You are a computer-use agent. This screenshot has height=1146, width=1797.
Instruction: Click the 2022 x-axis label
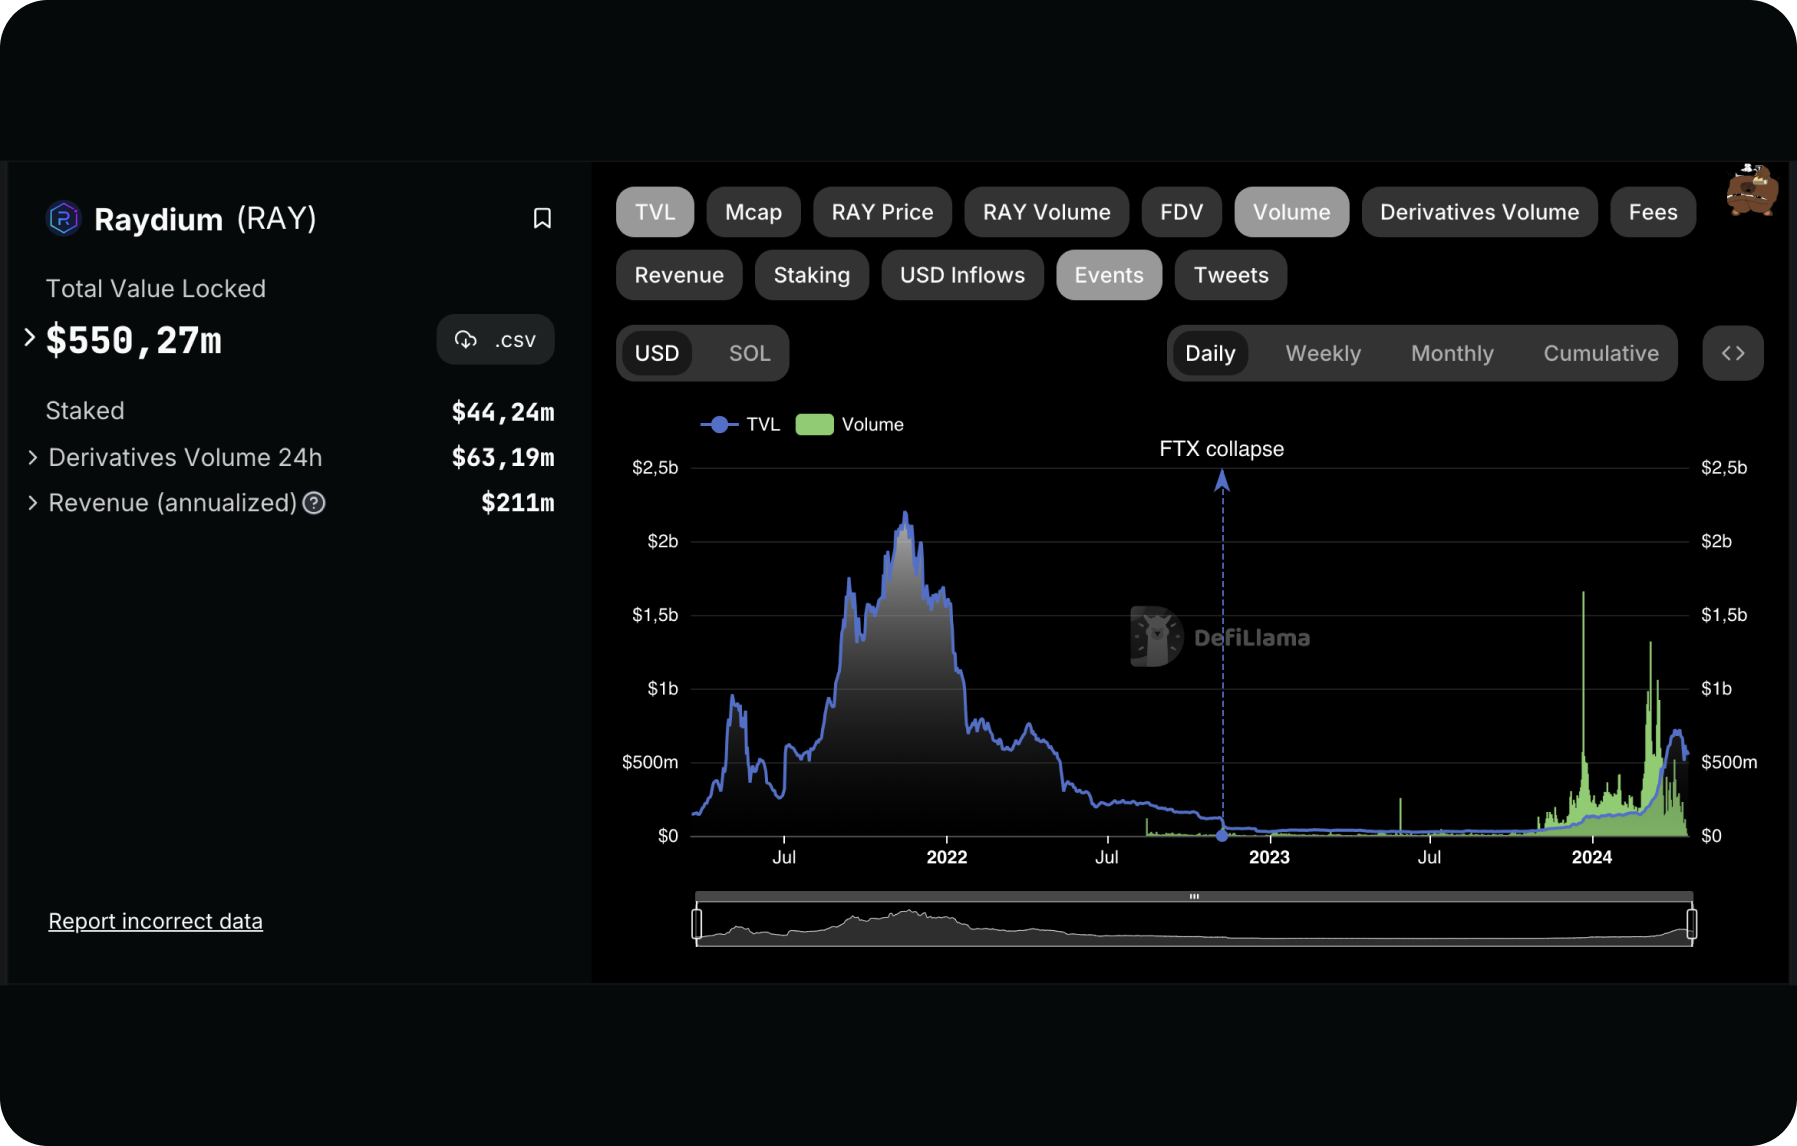click(946, 857)
